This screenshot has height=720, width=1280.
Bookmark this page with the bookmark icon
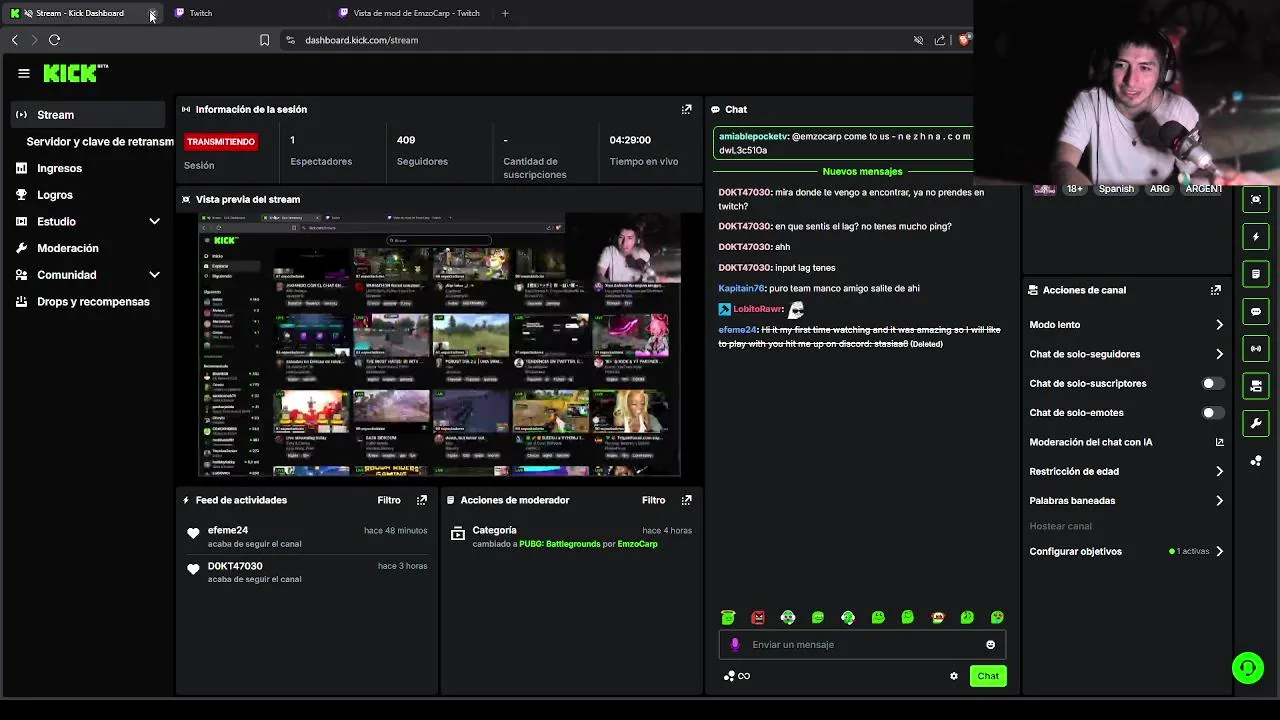click(x=264, y=40)
